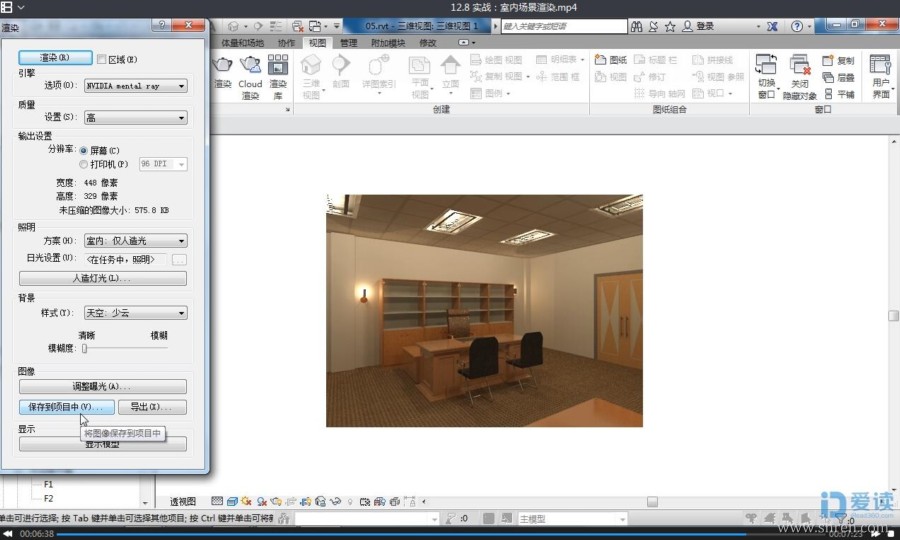This screenshot has height=540, width=900.
Task: Click visual style cube icon in view bar
Action: point(232,502)
